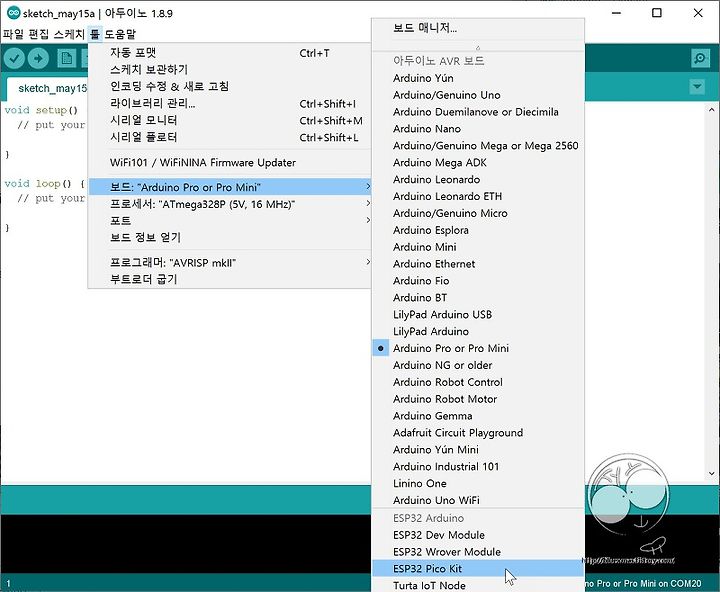This screenshot has width=720, height=592.
Task: Click the Arduino logo in title bar
Action: 13,13
